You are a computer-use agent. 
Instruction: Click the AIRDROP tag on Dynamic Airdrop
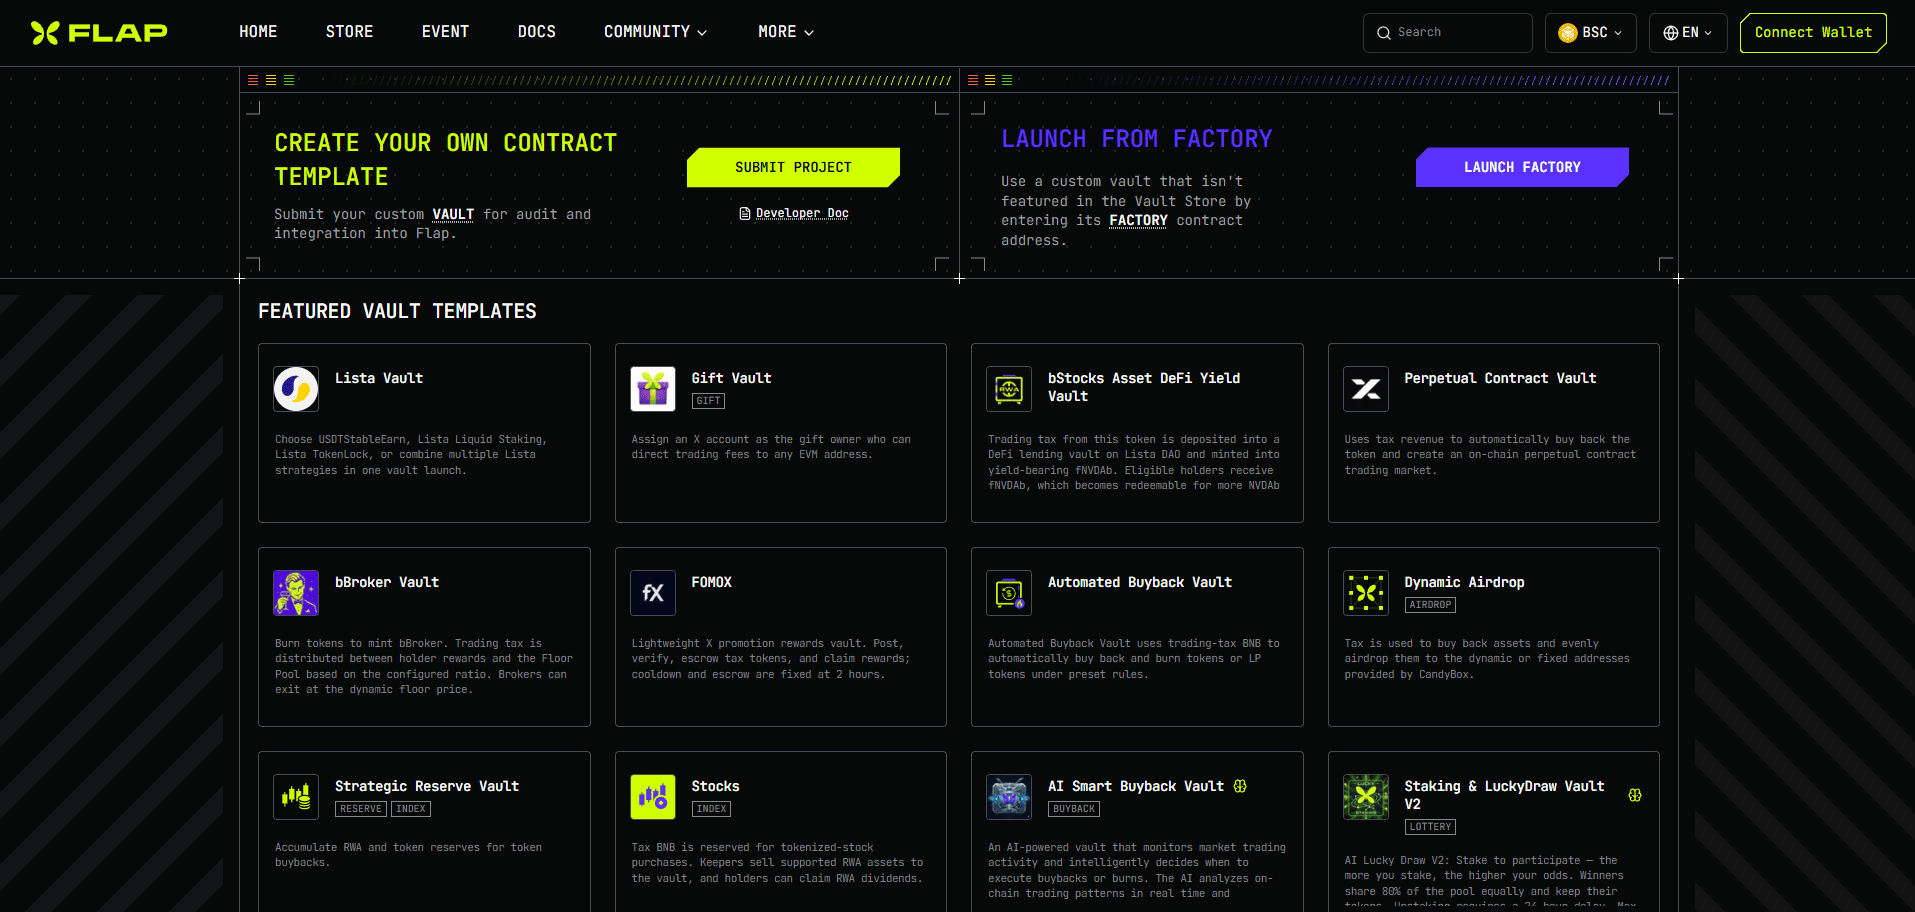(1430, 605)
